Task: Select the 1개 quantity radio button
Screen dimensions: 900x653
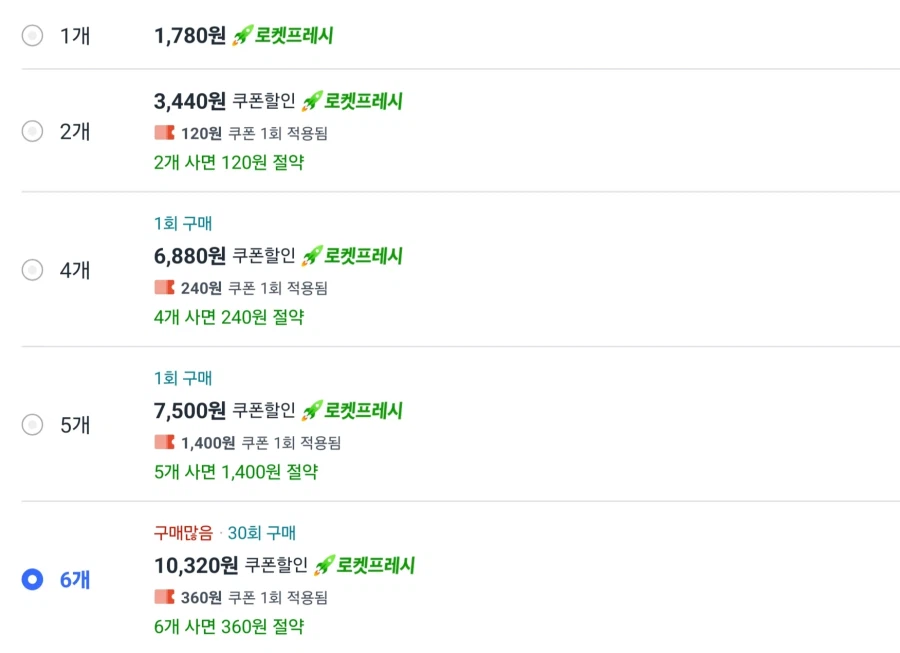Action: click(30, 36)
